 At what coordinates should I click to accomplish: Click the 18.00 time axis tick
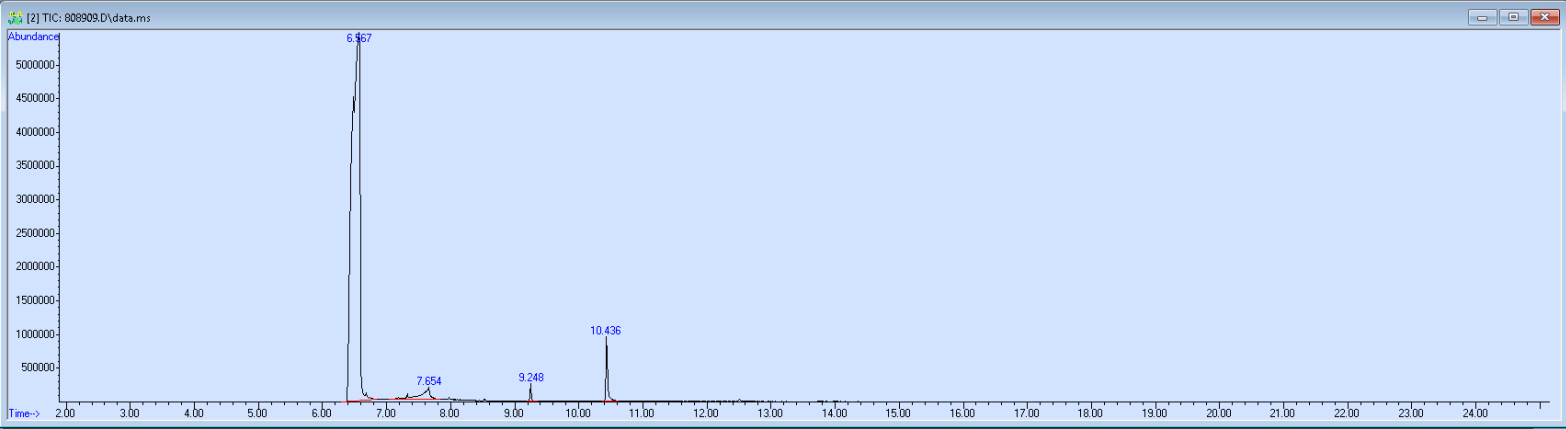[1091, 413]
